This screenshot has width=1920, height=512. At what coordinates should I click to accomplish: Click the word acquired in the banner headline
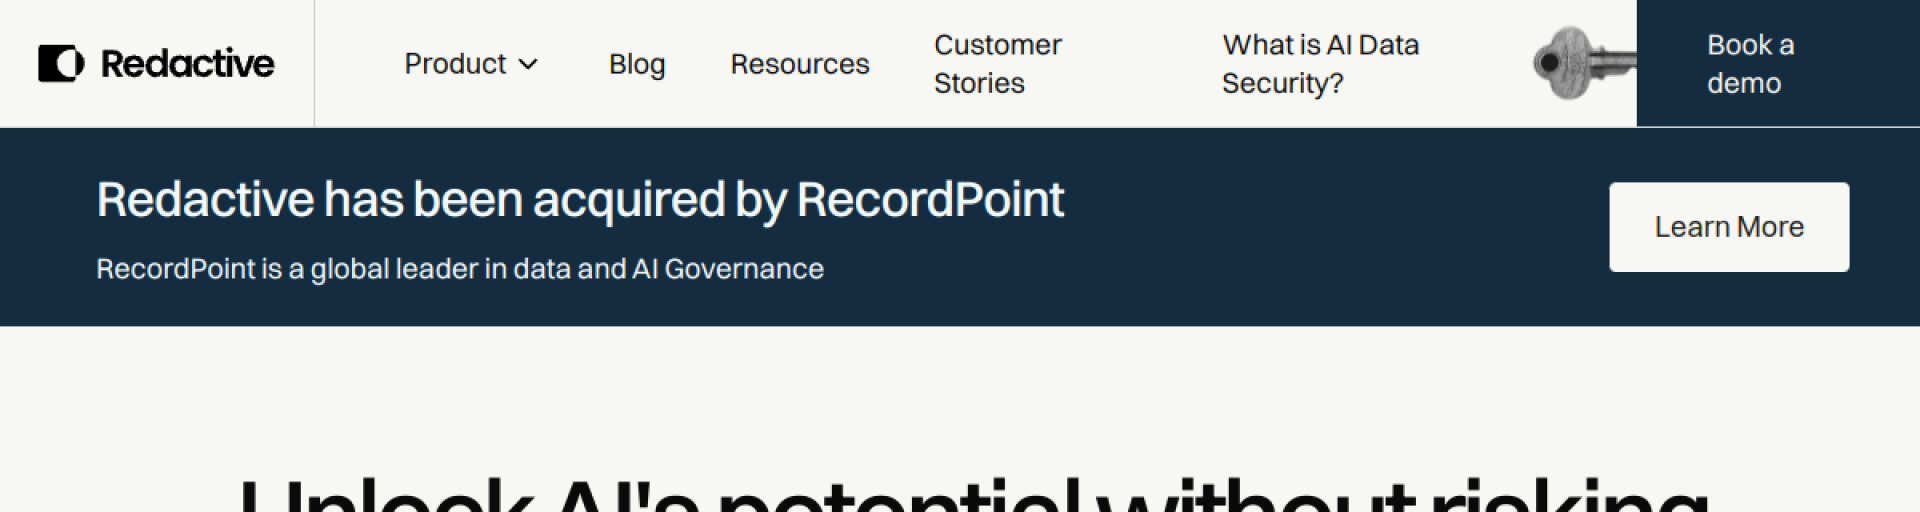pos(628,201)
